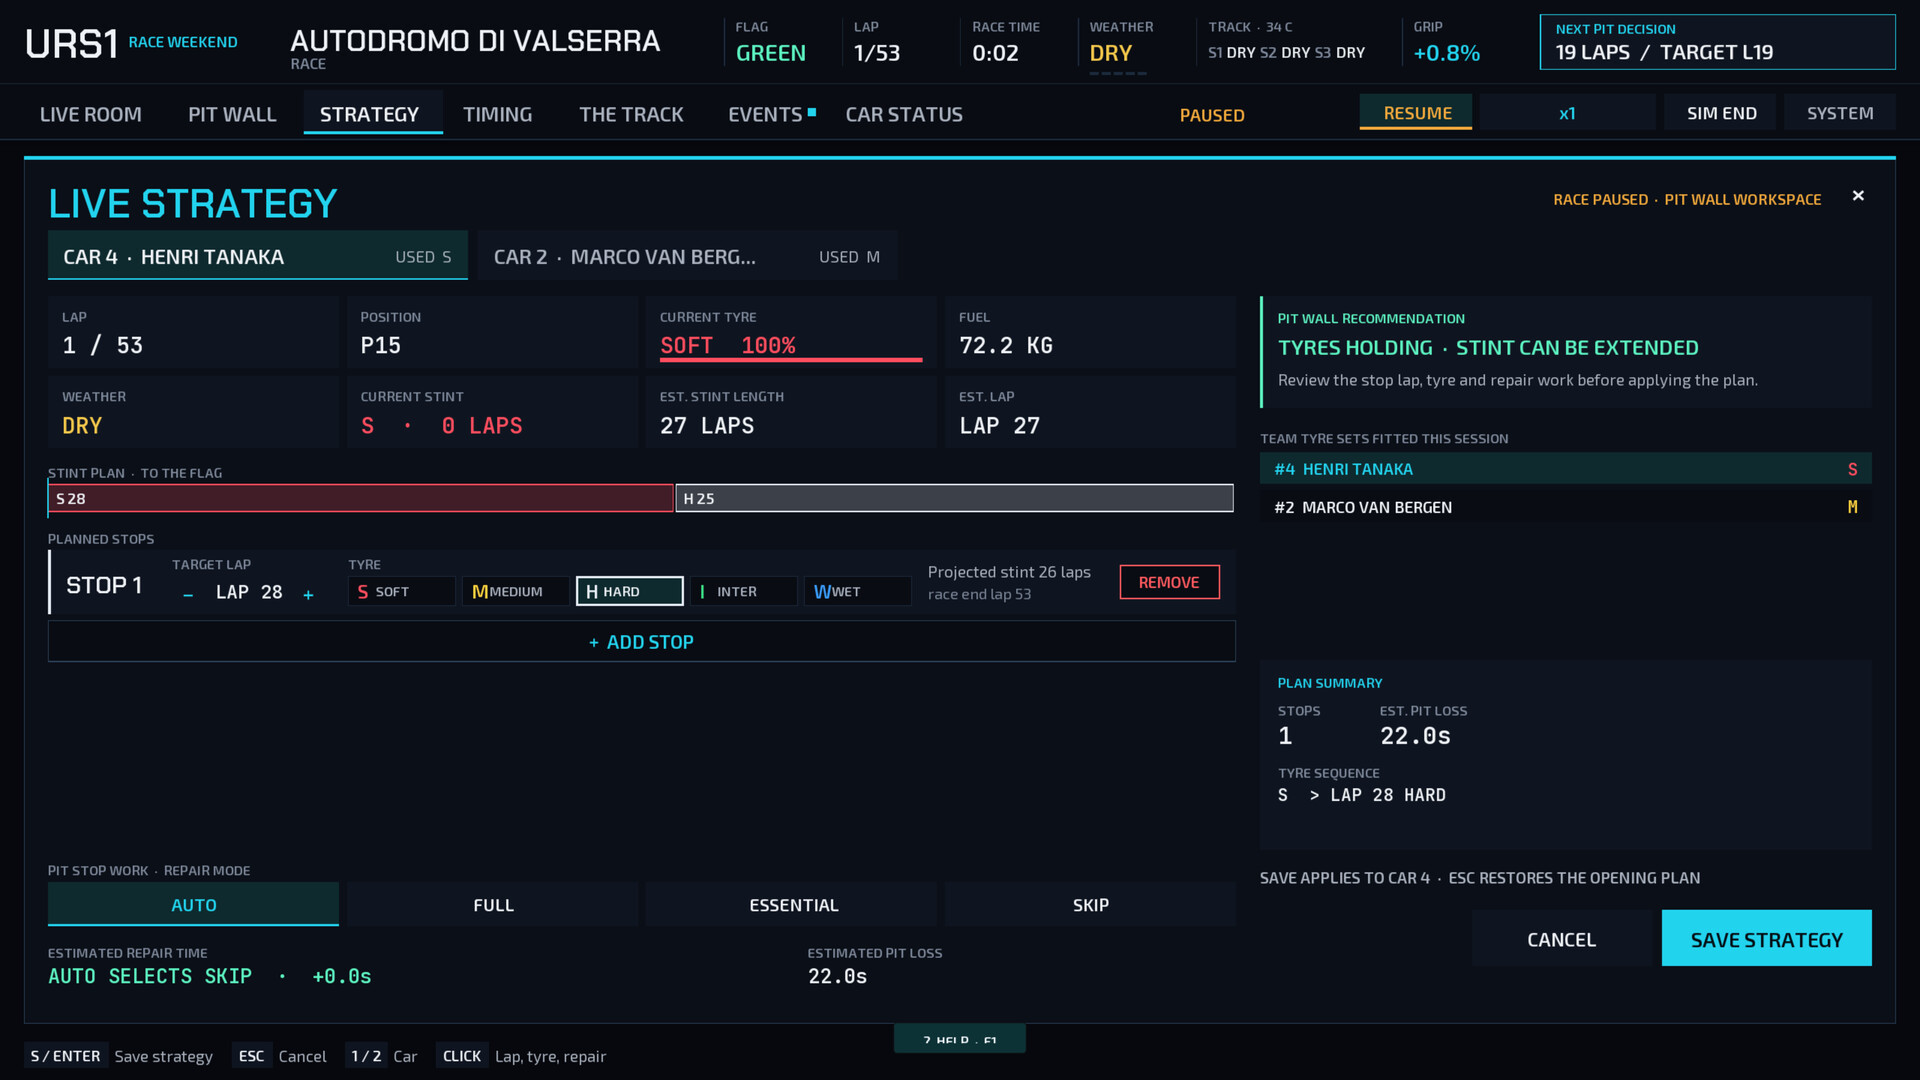Open the Timing tab

click(497, 114)
